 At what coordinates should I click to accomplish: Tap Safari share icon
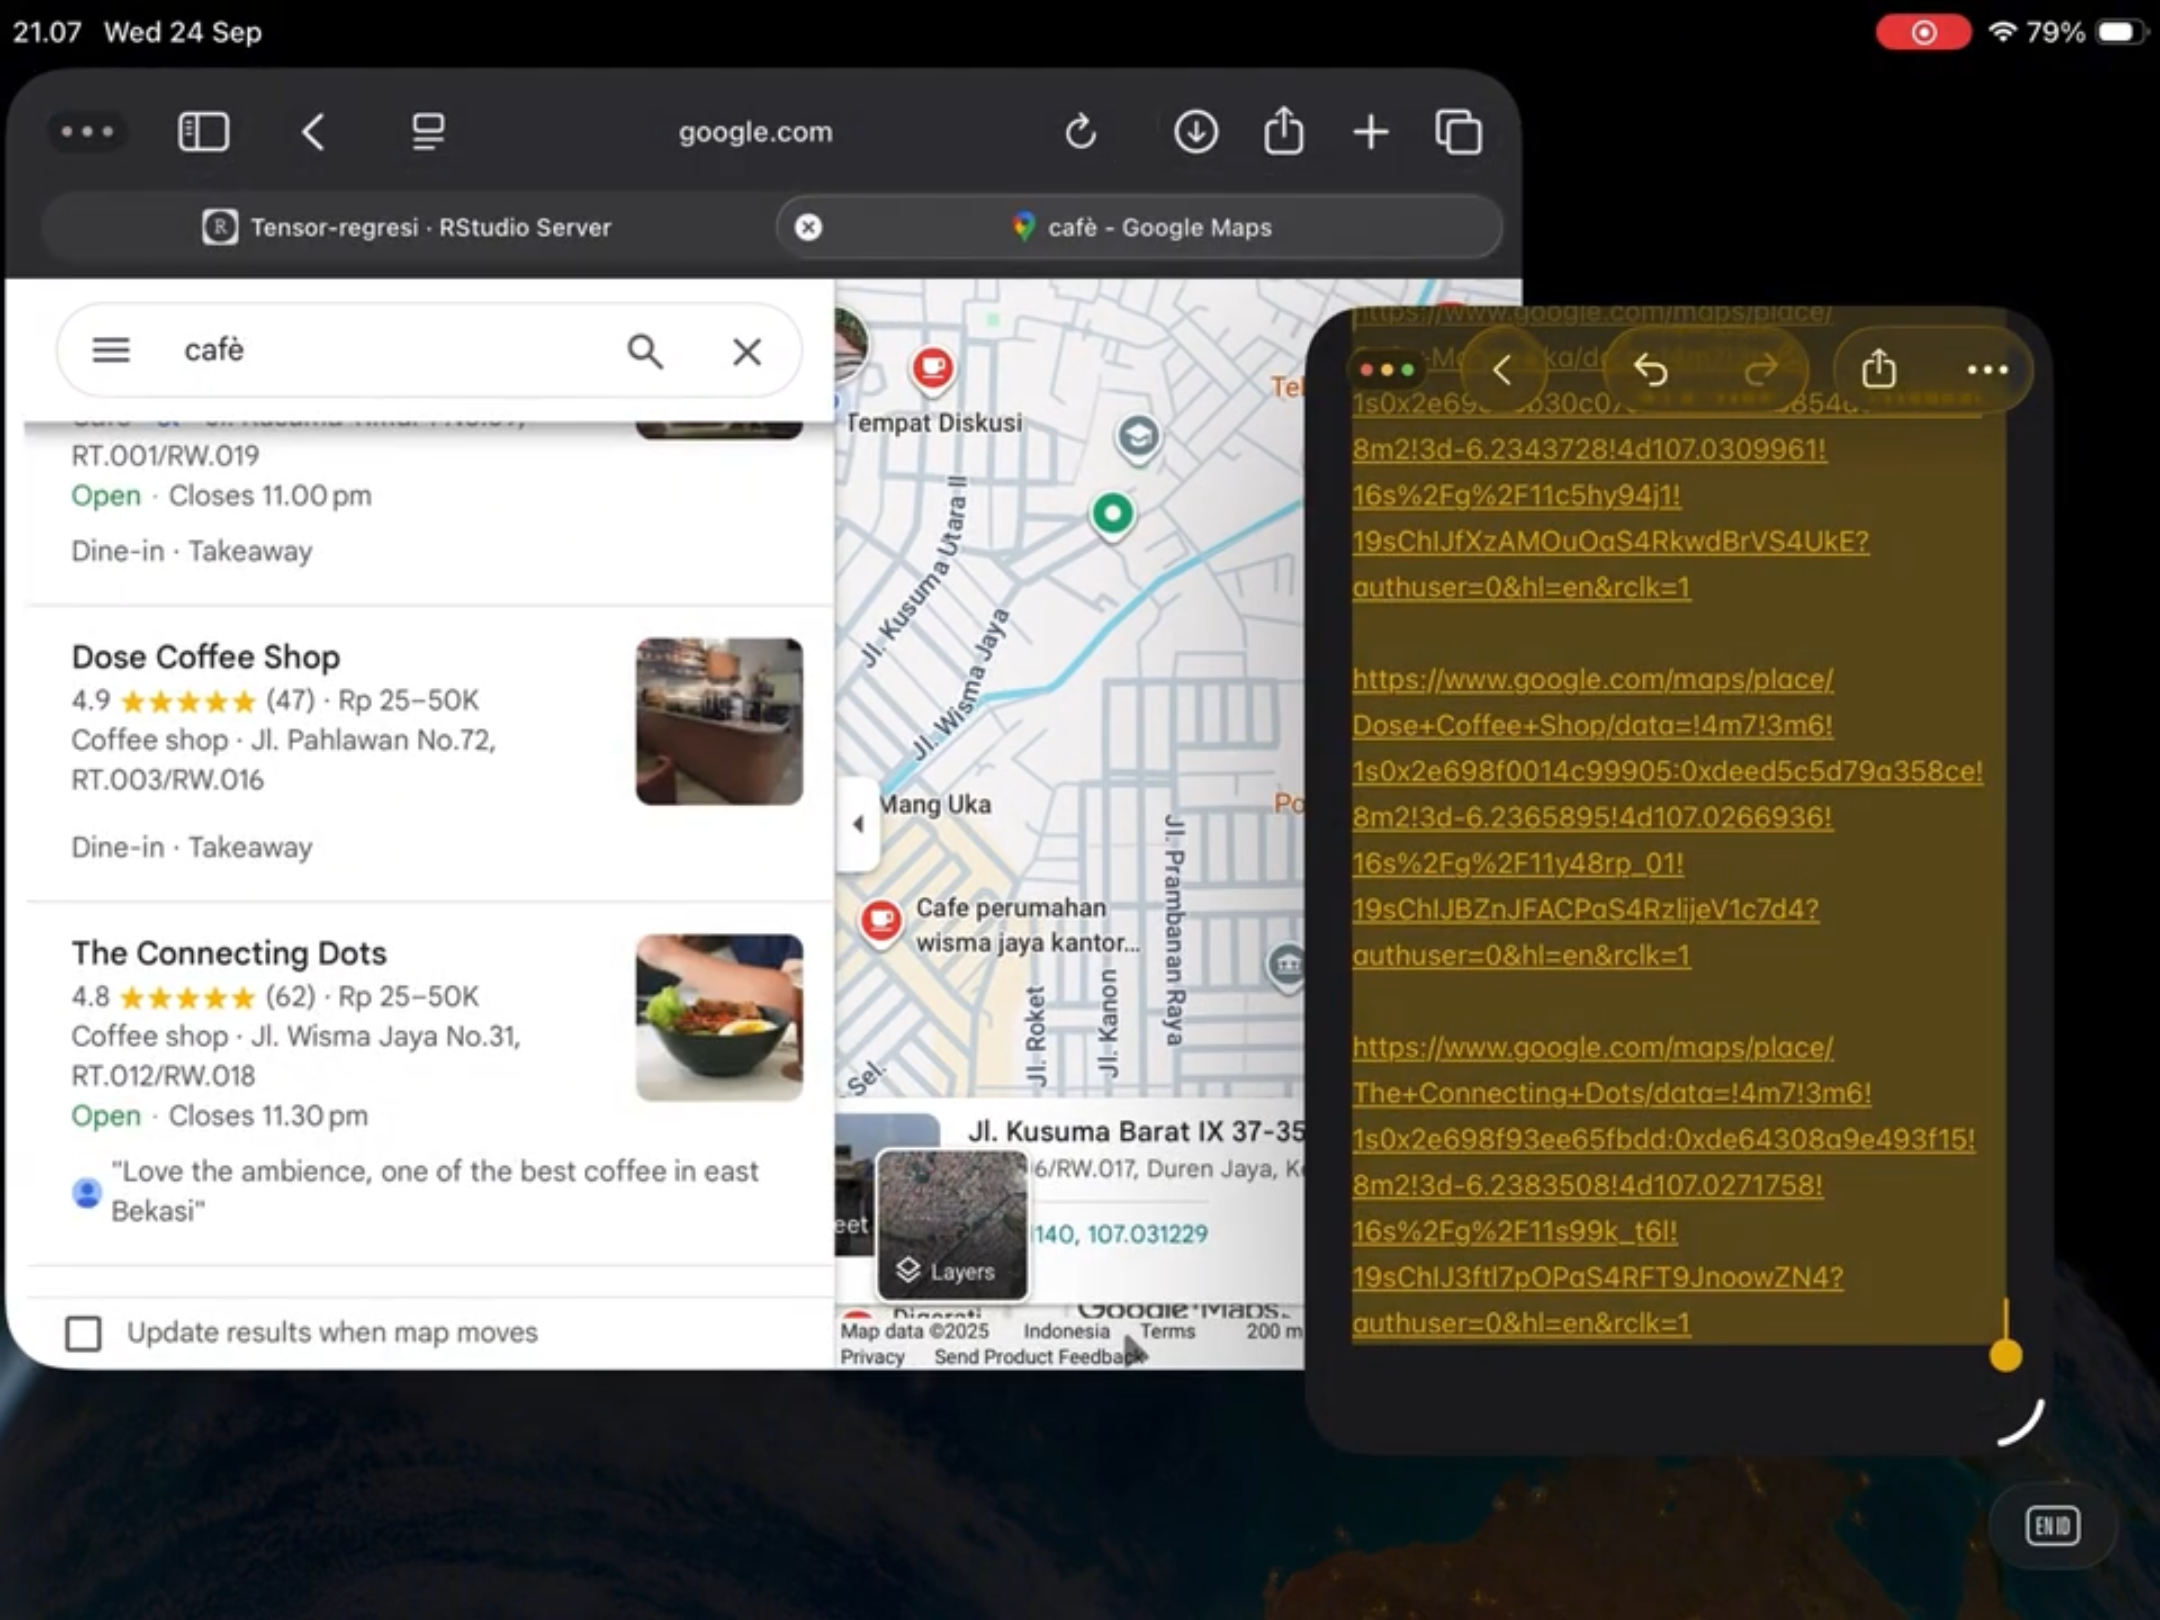tap(1283, 132)
